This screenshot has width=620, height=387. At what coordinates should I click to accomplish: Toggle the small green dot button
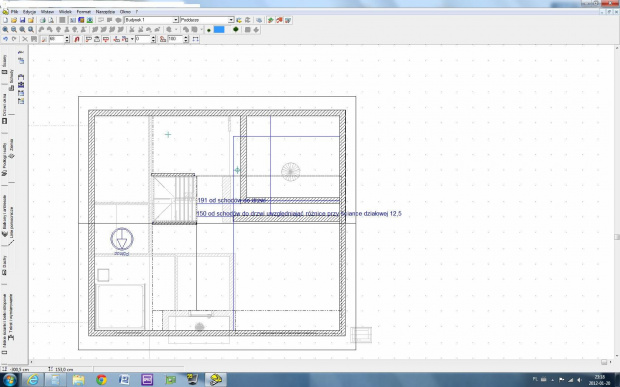pos(209,30)
